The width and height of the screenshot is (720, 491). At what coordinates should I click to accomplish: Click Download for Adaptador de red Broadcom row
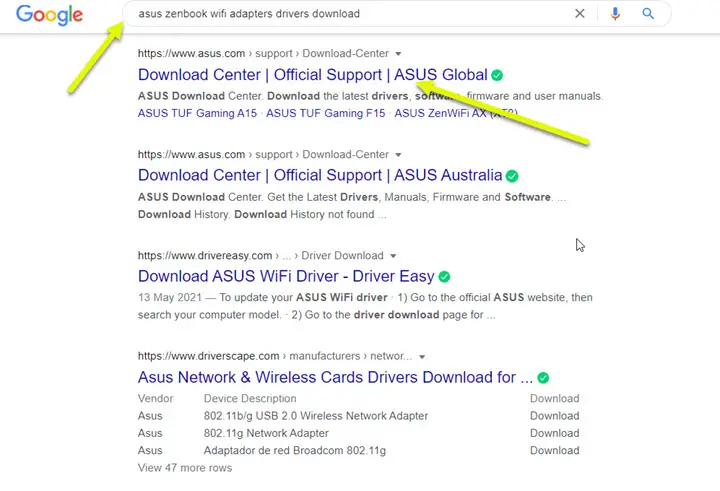coord(555,451)
